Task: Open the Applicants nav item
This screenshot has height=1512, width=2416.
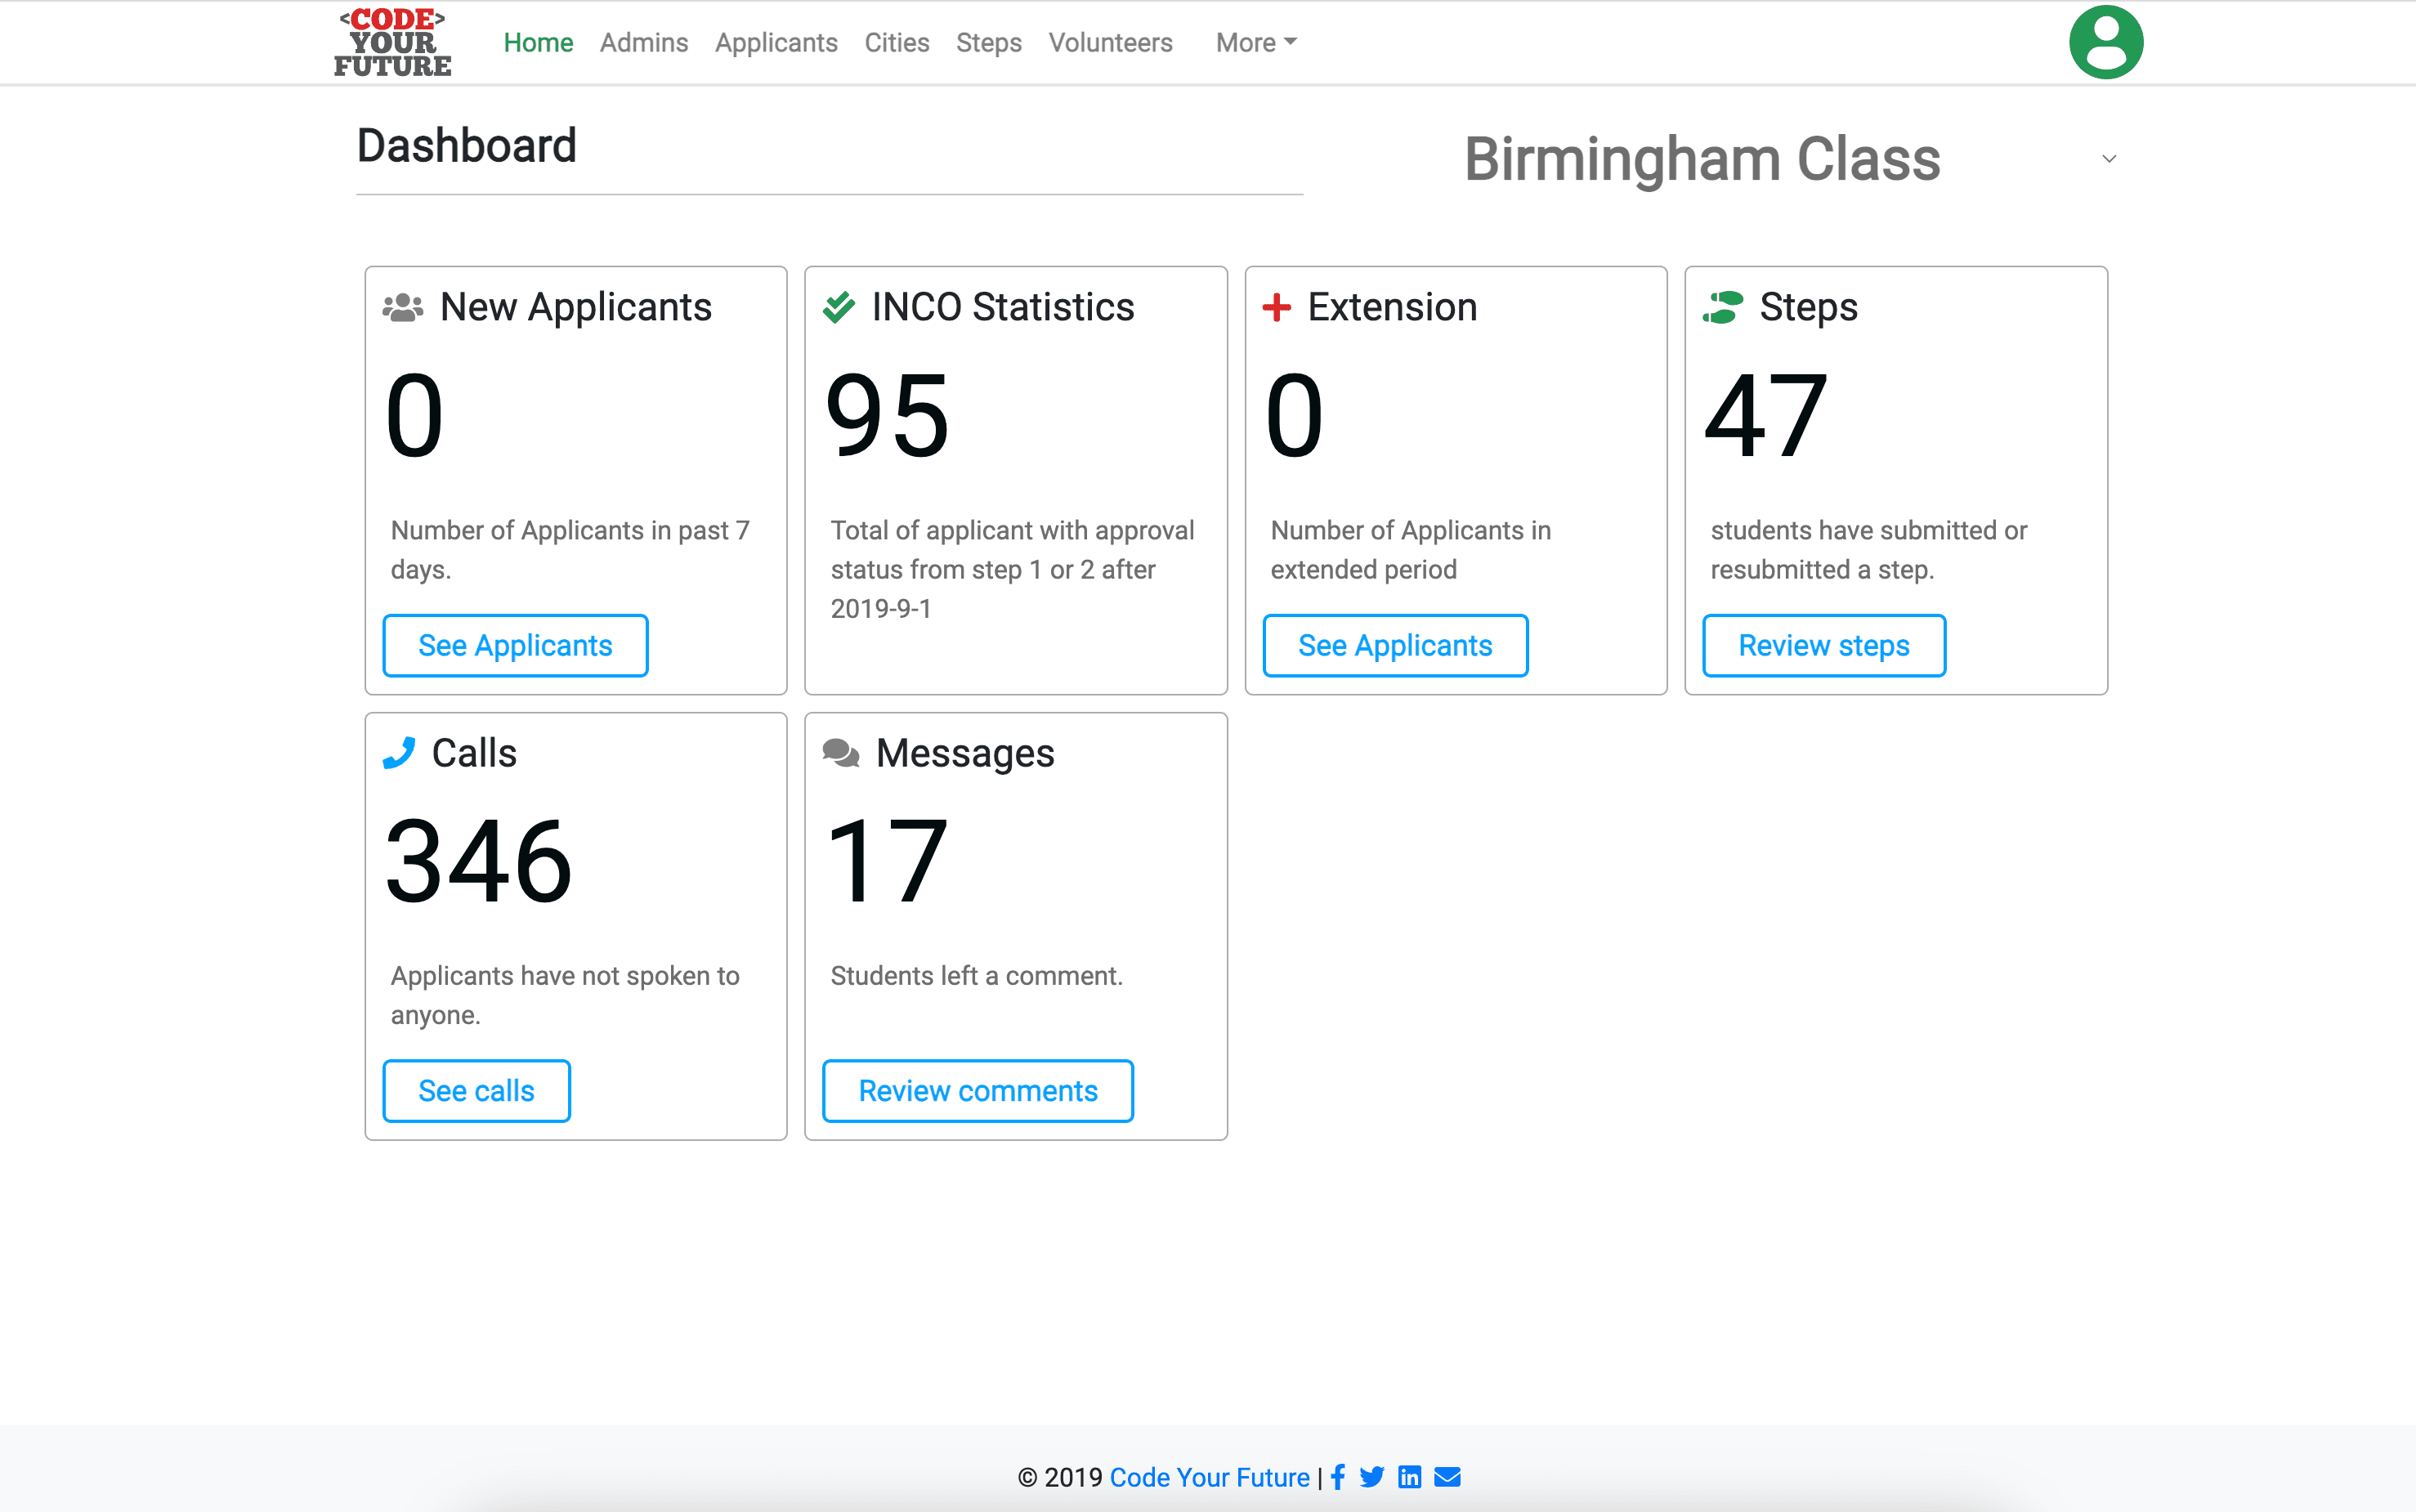Action: (776, 42)
